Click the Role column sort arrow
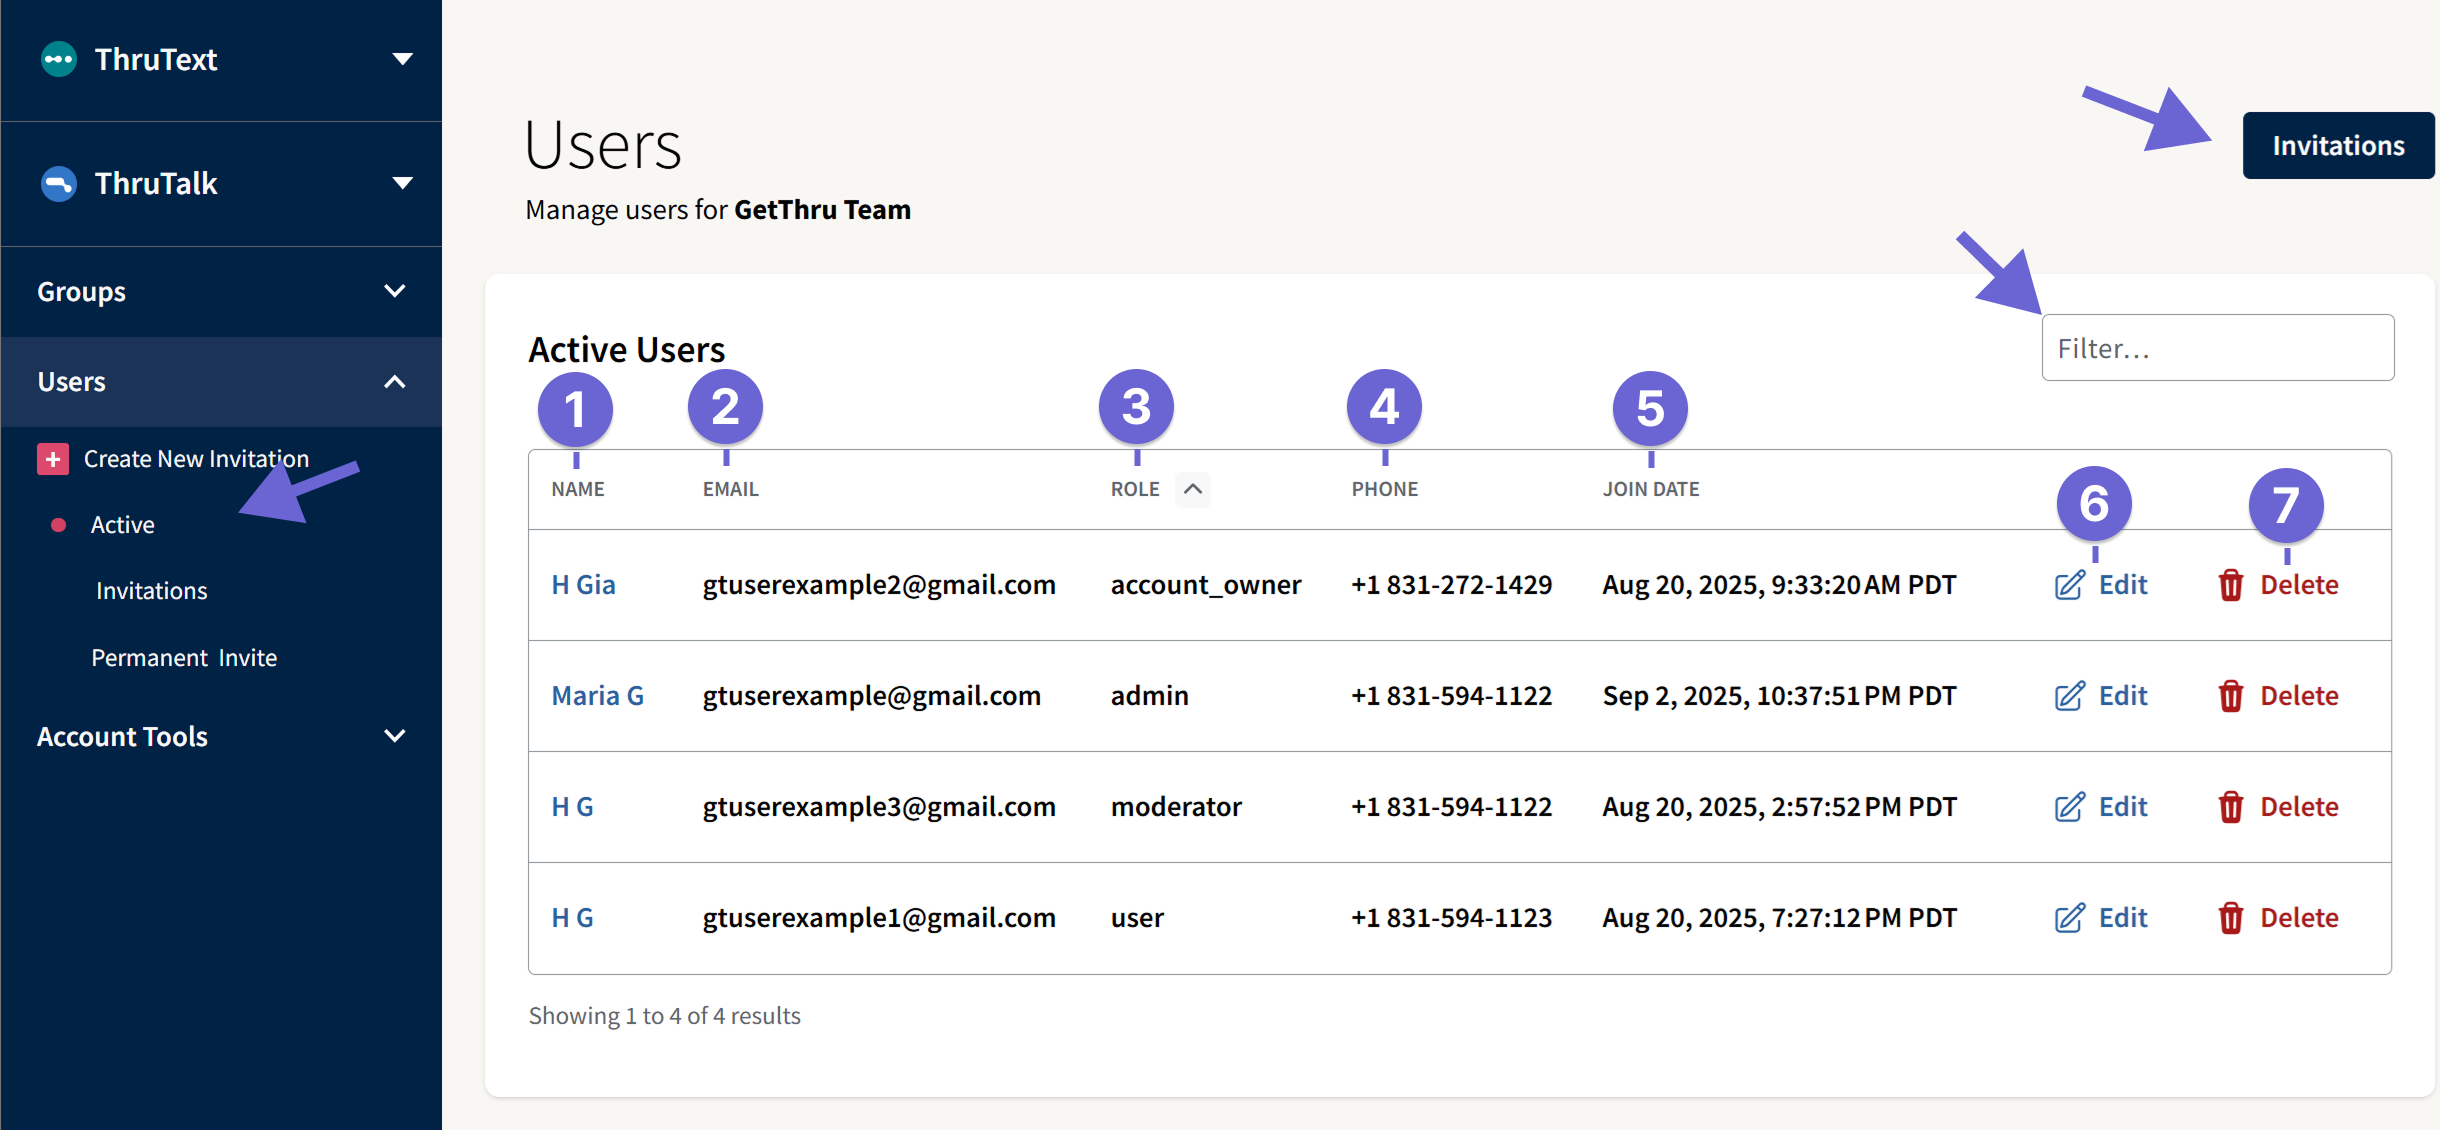Screen dimensions: 2440x1130 [x=1191, y=489]
